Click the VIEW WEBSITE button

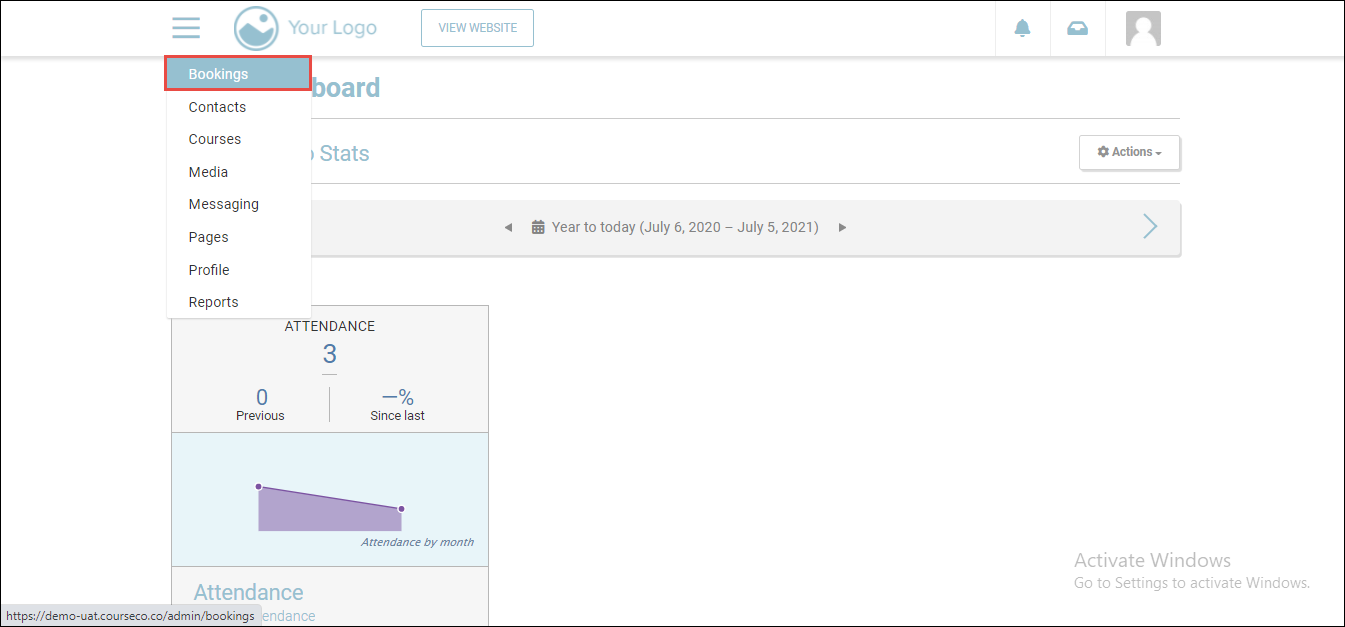coord(477,28)
